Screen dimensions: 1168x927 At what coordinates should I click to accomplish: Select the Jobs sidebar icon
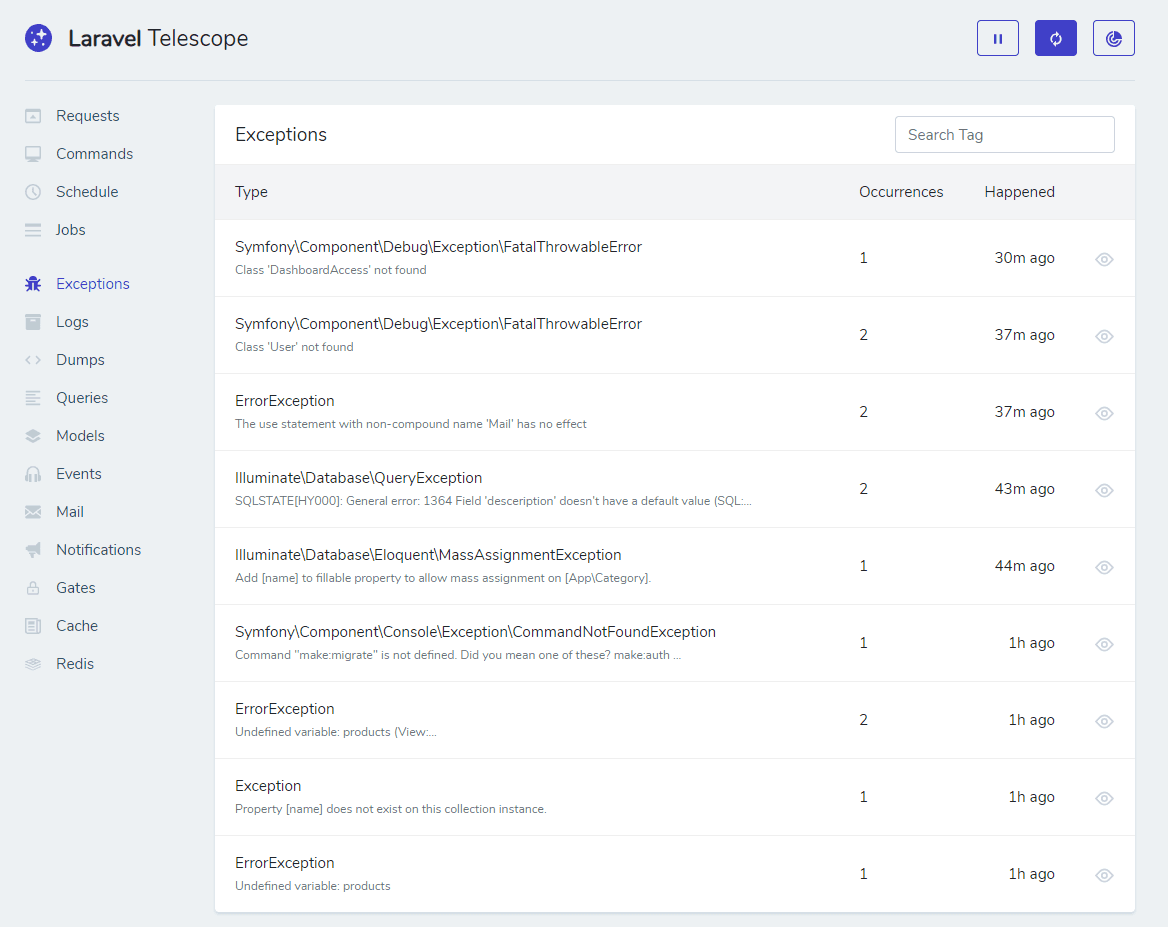(34, 229)
